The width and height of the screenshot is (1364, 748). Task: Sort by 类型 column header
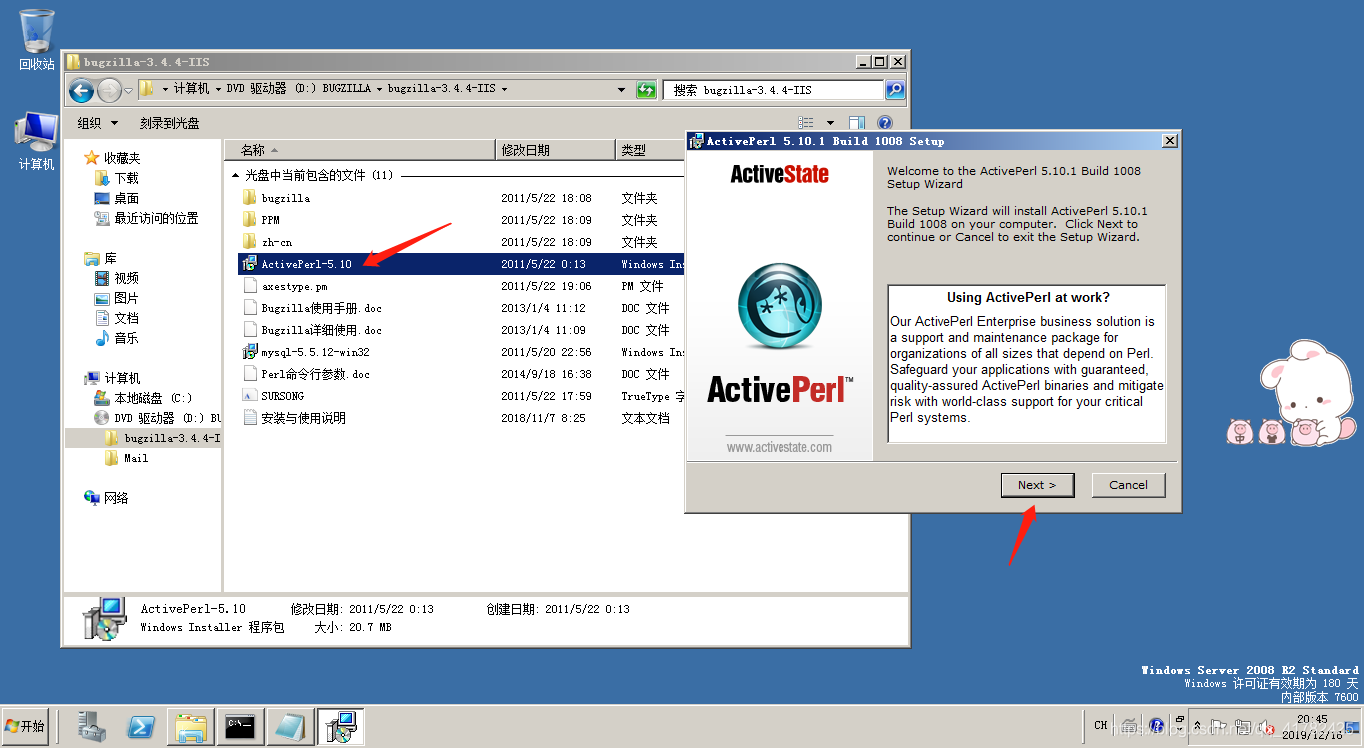[650, 150]
